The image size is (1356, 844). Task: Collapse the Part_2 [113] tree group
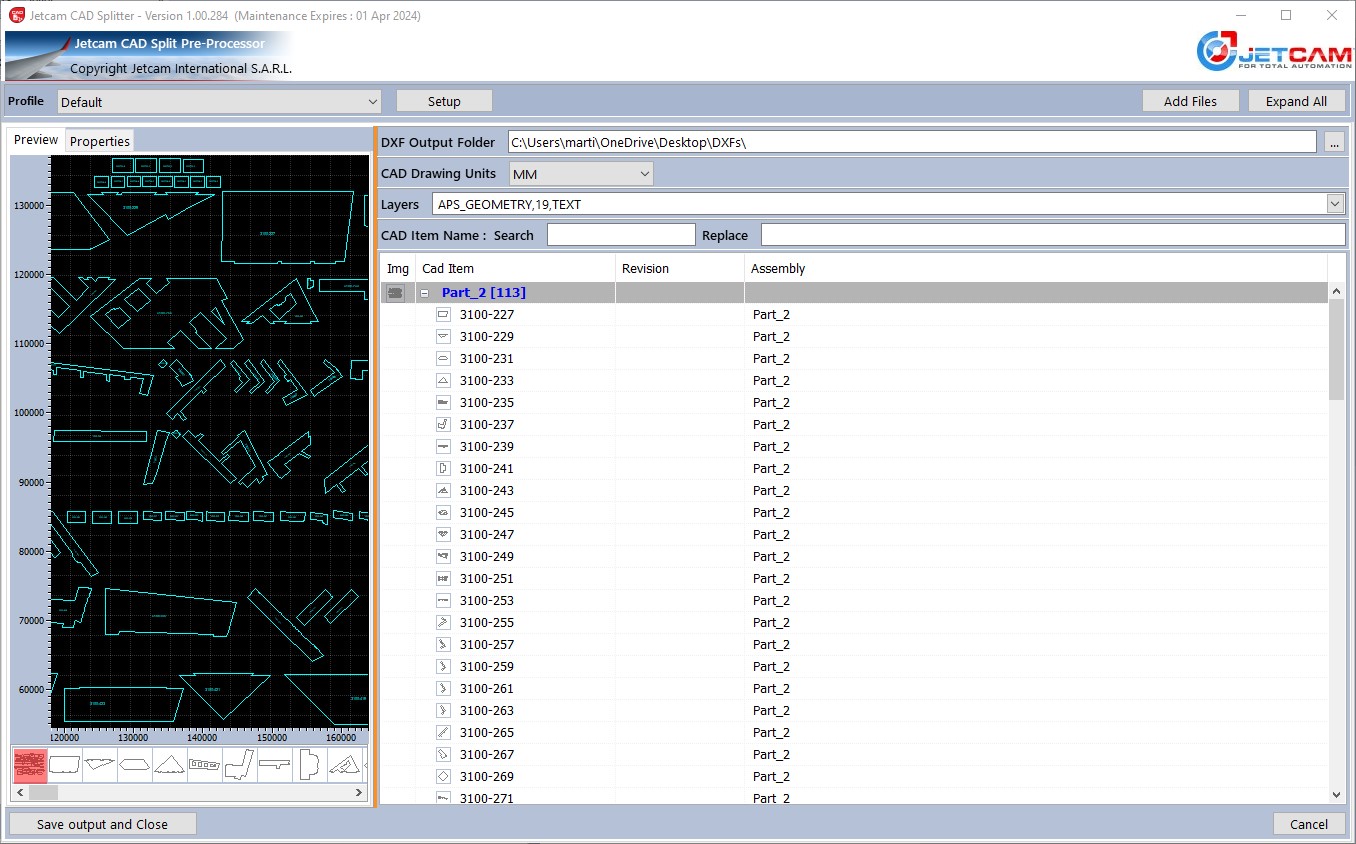[424, 293]
